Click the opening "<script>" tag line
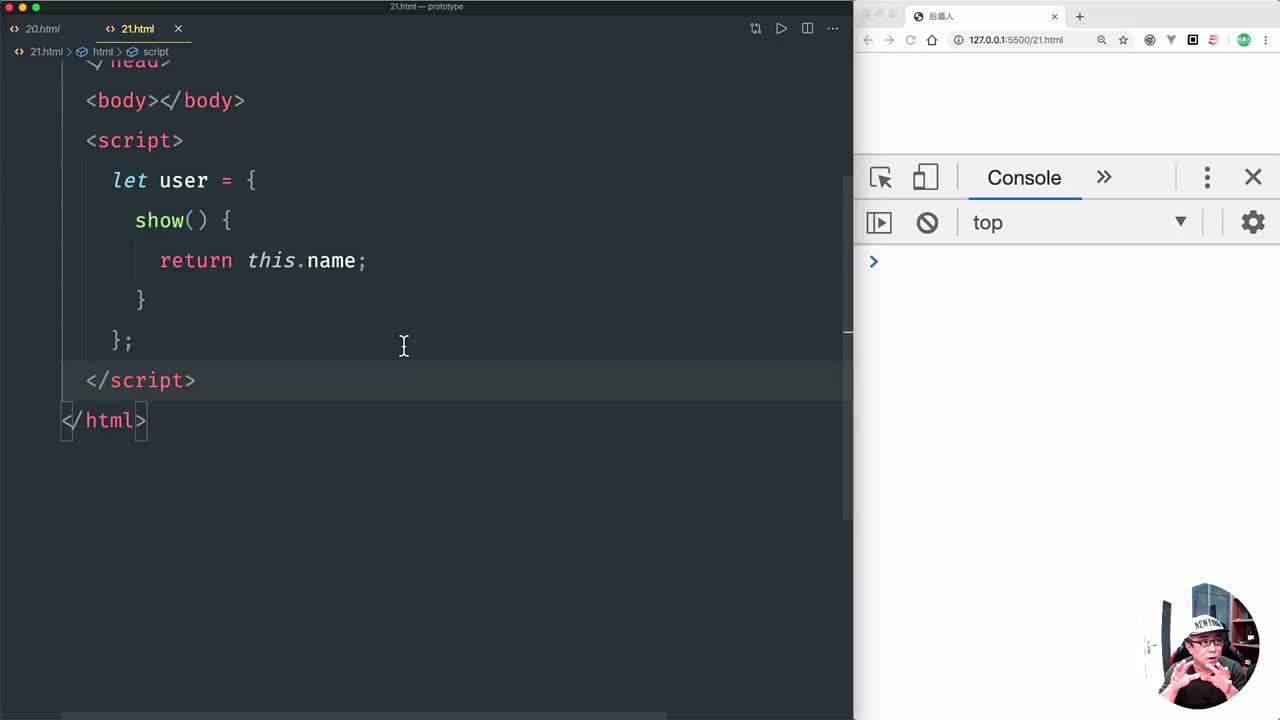1280x720 pixels. tap(135, 141)
